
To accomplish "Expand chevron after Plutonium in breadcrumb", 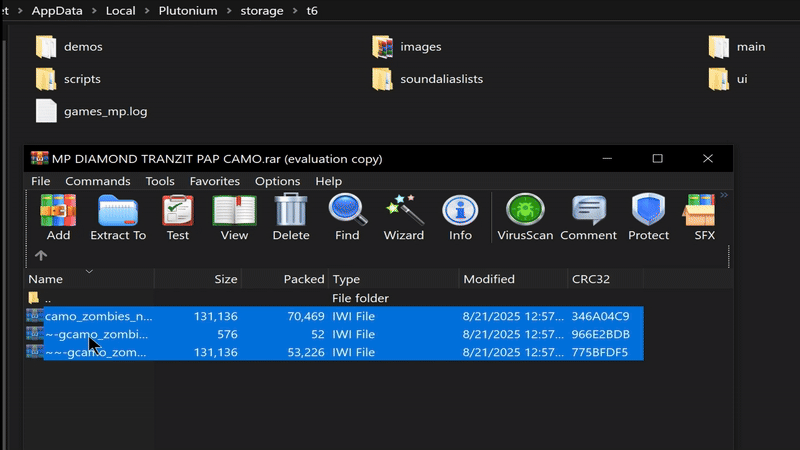I will click(x=229, y=11).
